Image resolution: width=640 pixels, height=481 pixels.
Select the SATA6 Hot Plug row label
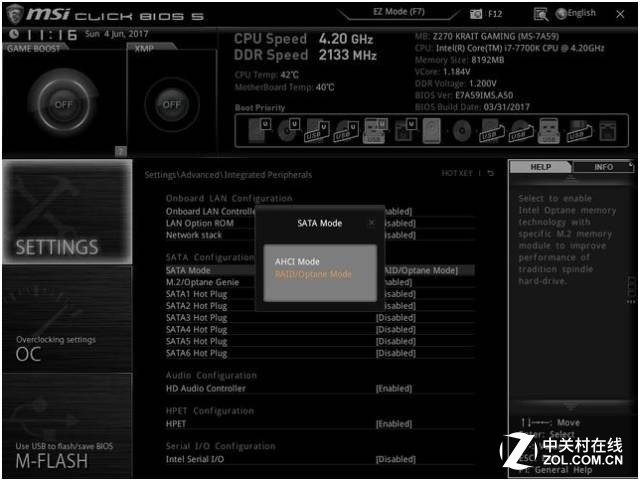[196, 353]
